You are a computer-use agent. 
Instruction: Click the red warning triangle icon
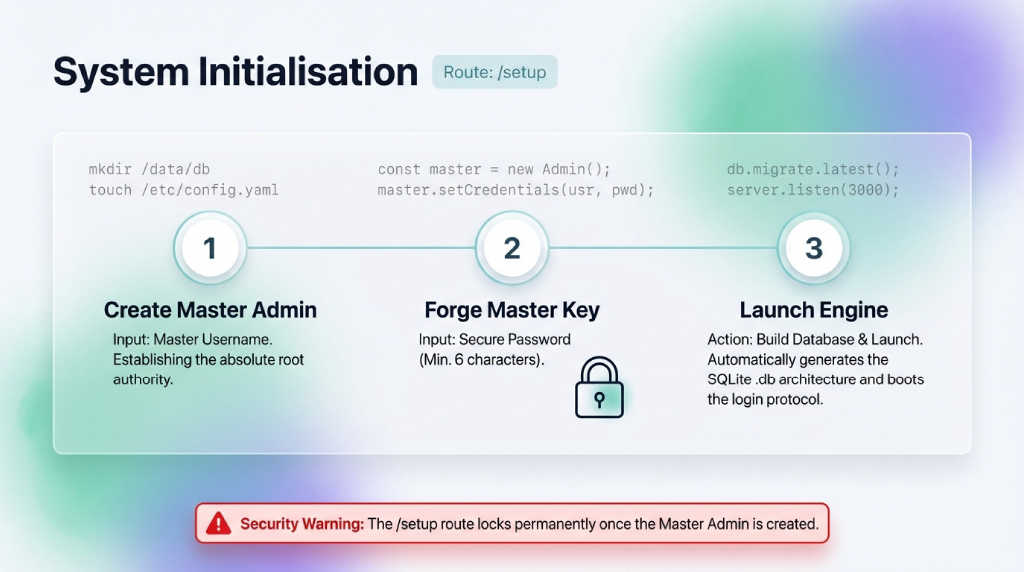coord(218,523)
